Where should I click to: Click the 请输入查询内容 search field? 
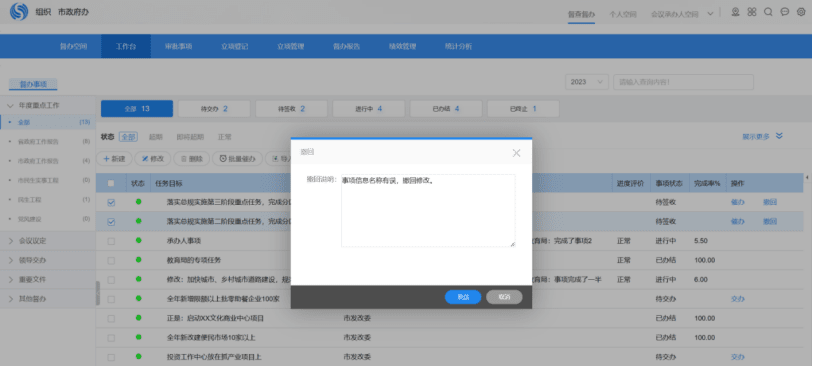coord(683,82)
